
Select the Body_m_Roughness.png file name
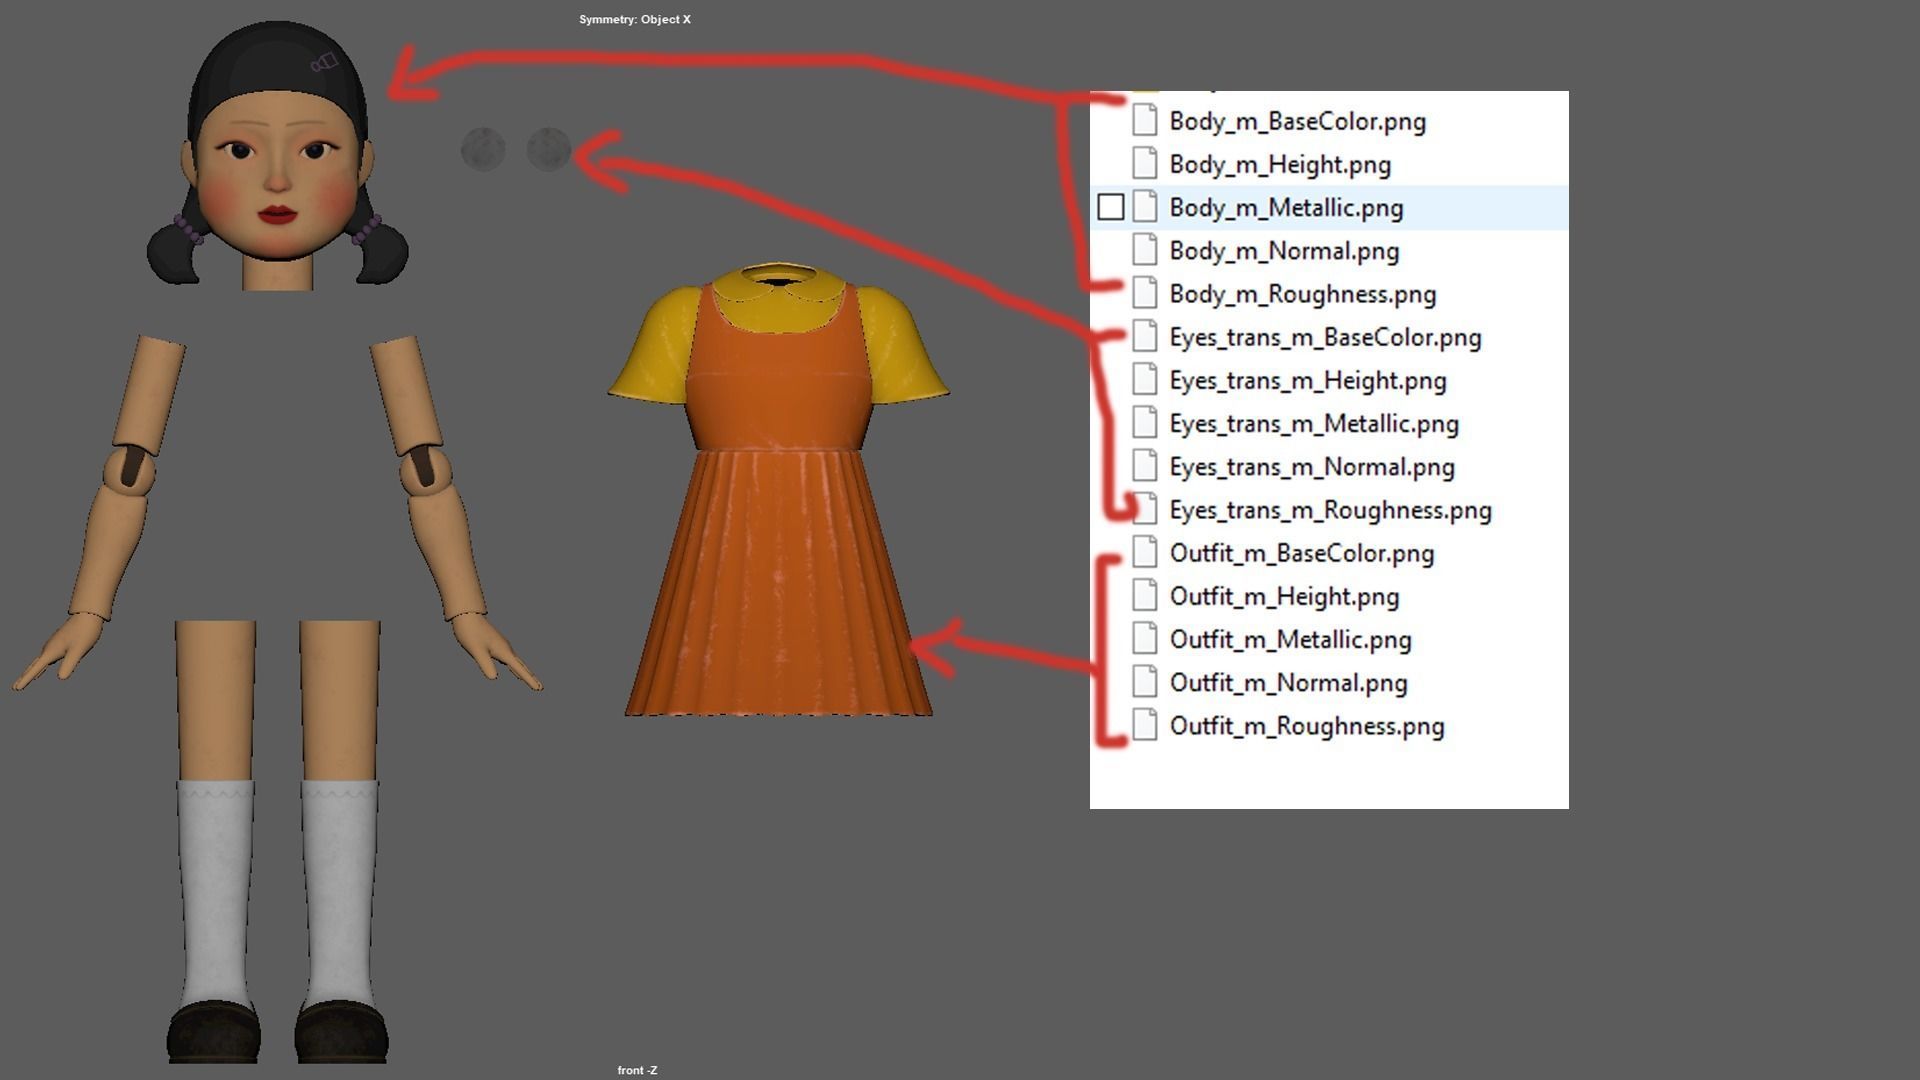(x=1302, y=294)
